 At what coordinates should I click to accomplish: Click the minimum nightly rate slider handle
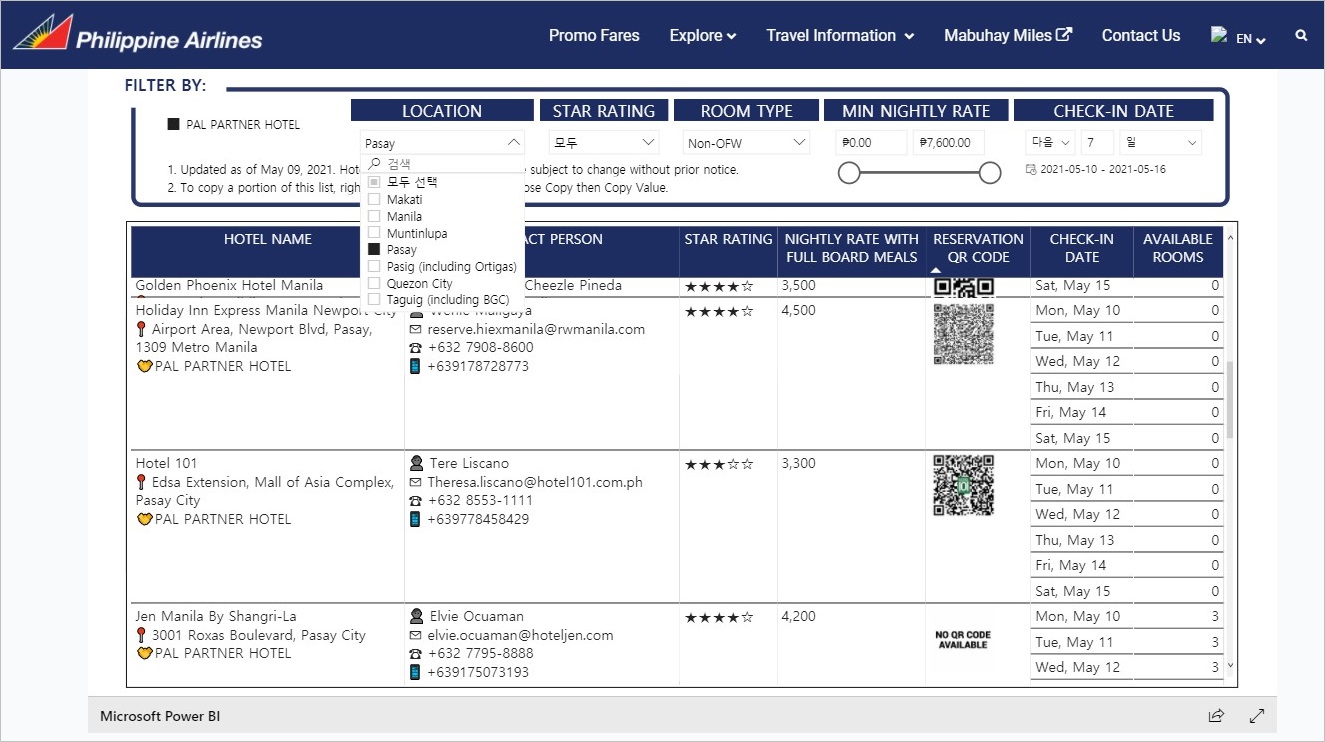[849, 174]
